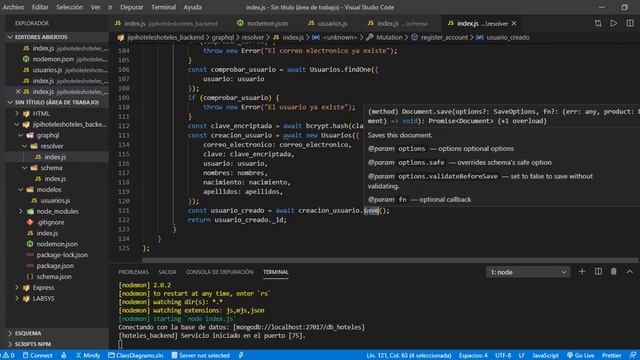
Task: Click Espacios: 4 indentation setting
Action: [473, 356]
